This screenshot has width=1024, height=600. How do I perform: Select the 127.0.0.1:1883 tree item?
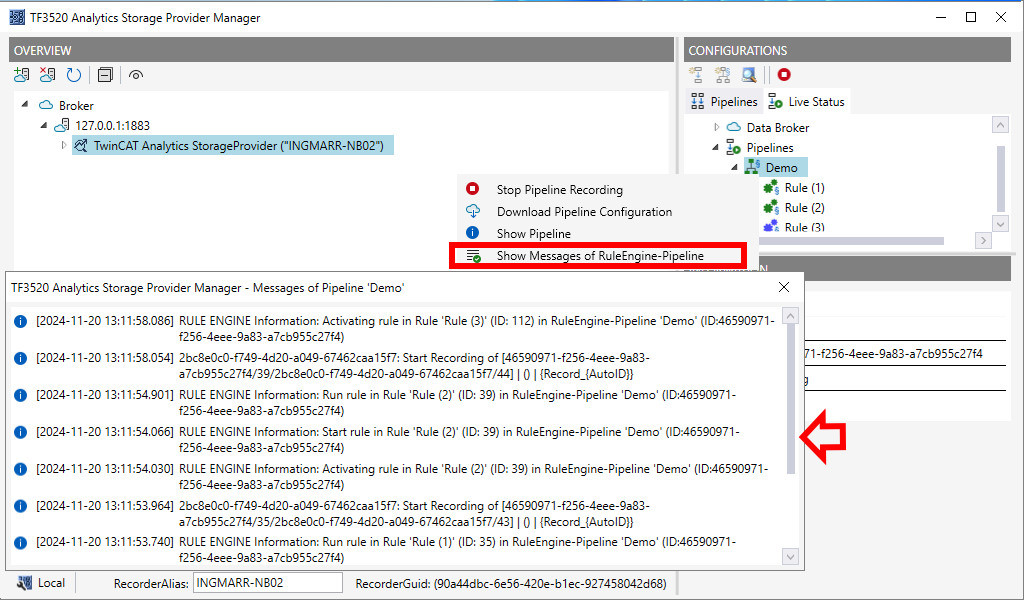pyautogui.click(x=102, y=125)
